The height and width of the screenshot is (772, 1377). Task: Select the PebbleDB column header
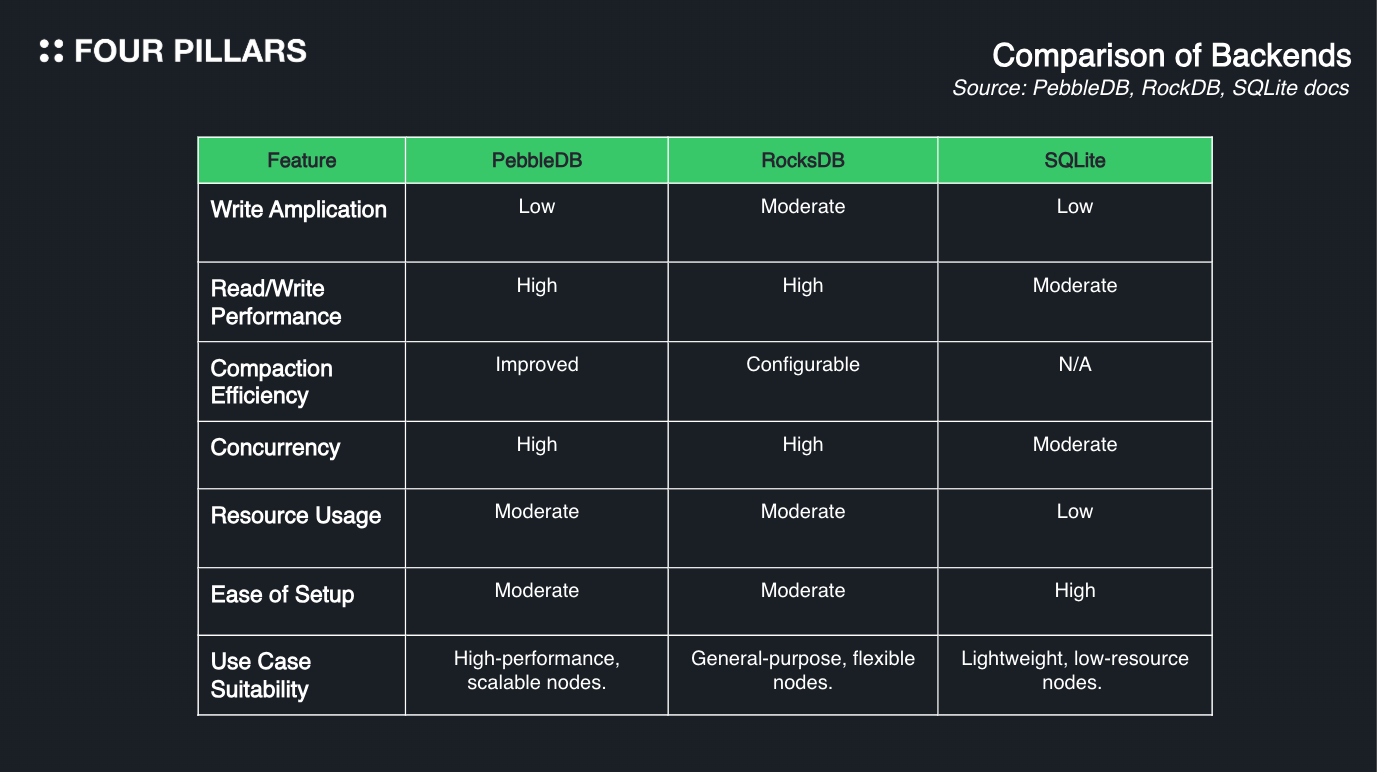coord(537,160)
